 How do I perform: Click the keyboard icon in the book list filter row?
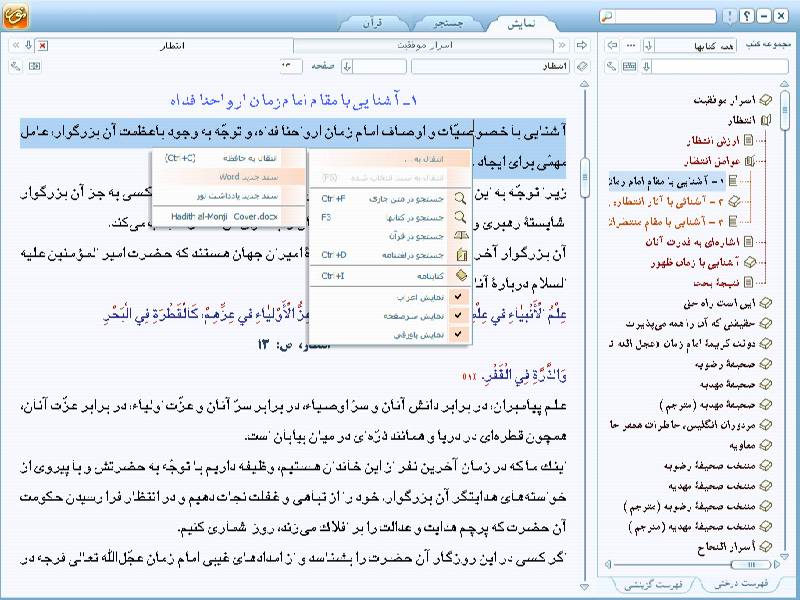click(x=630, y=66)
